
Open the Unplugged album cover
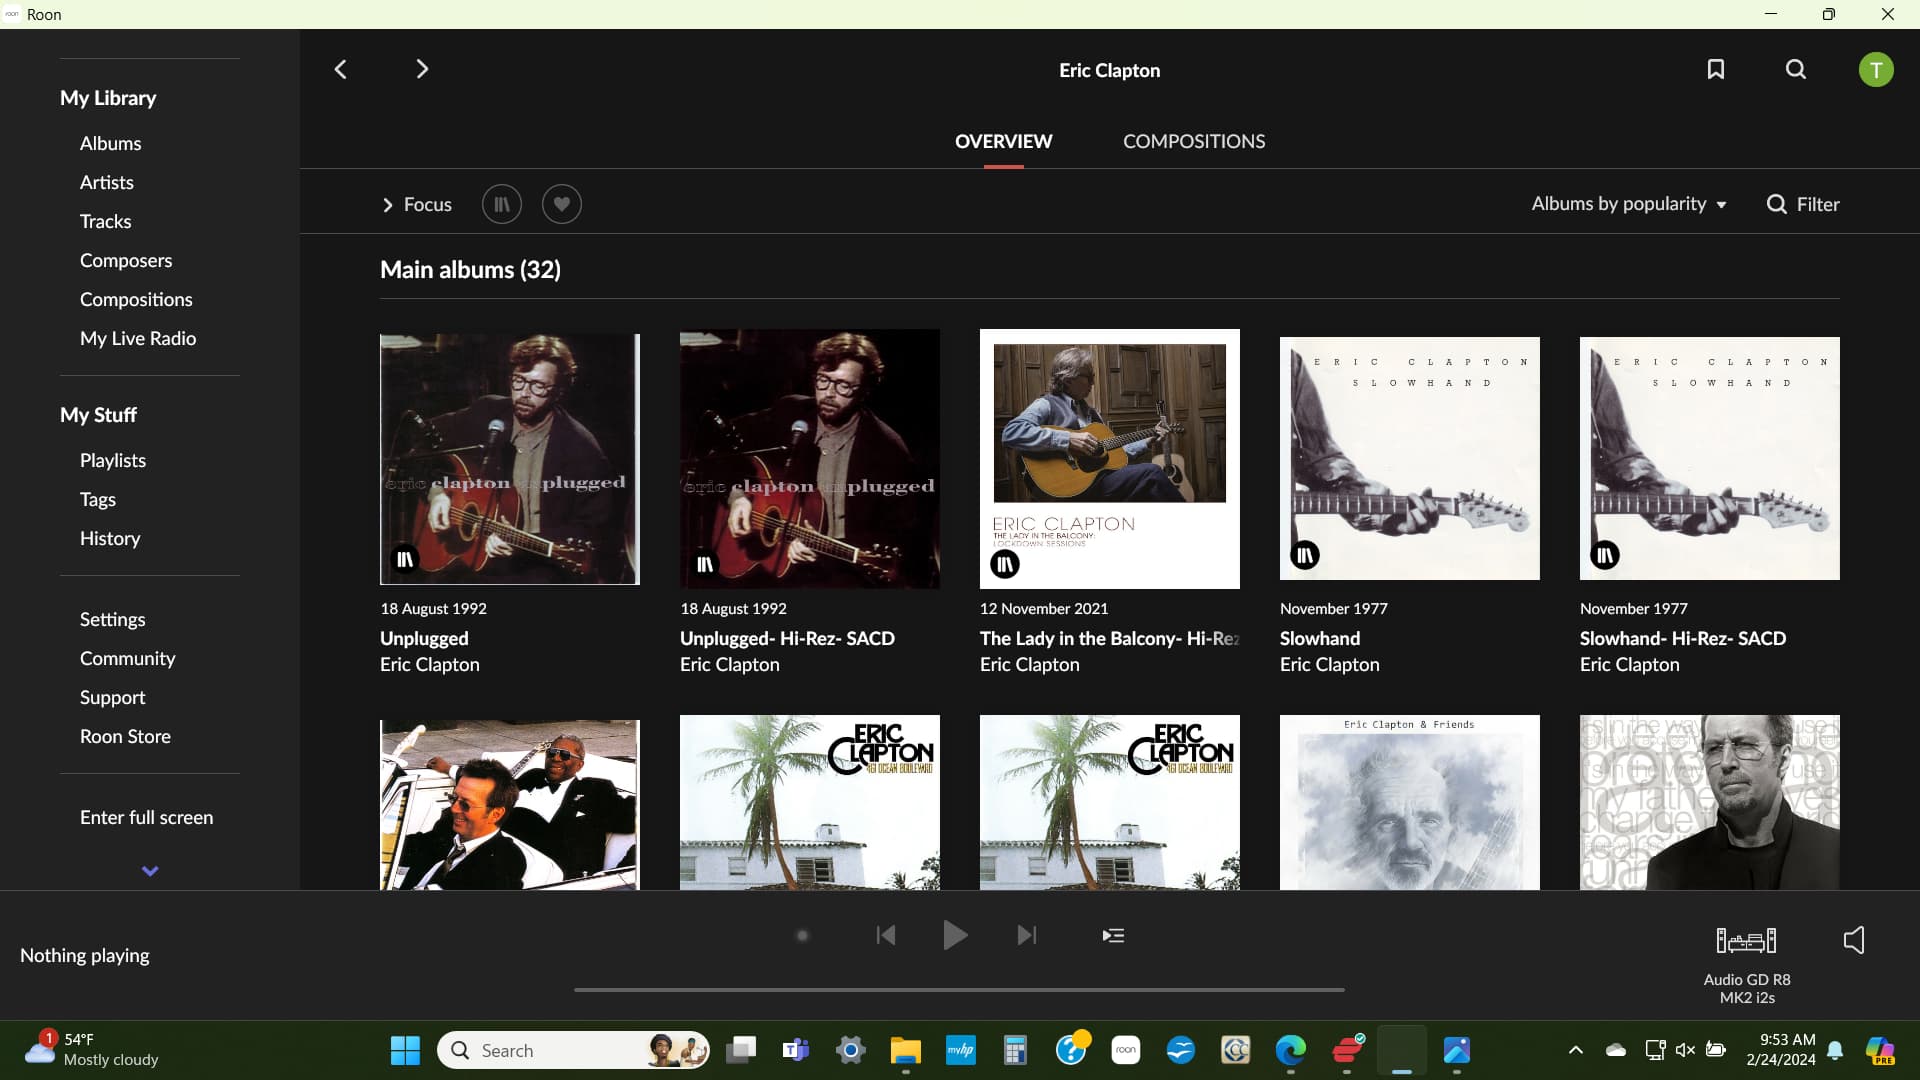click(x=510, y=459)
